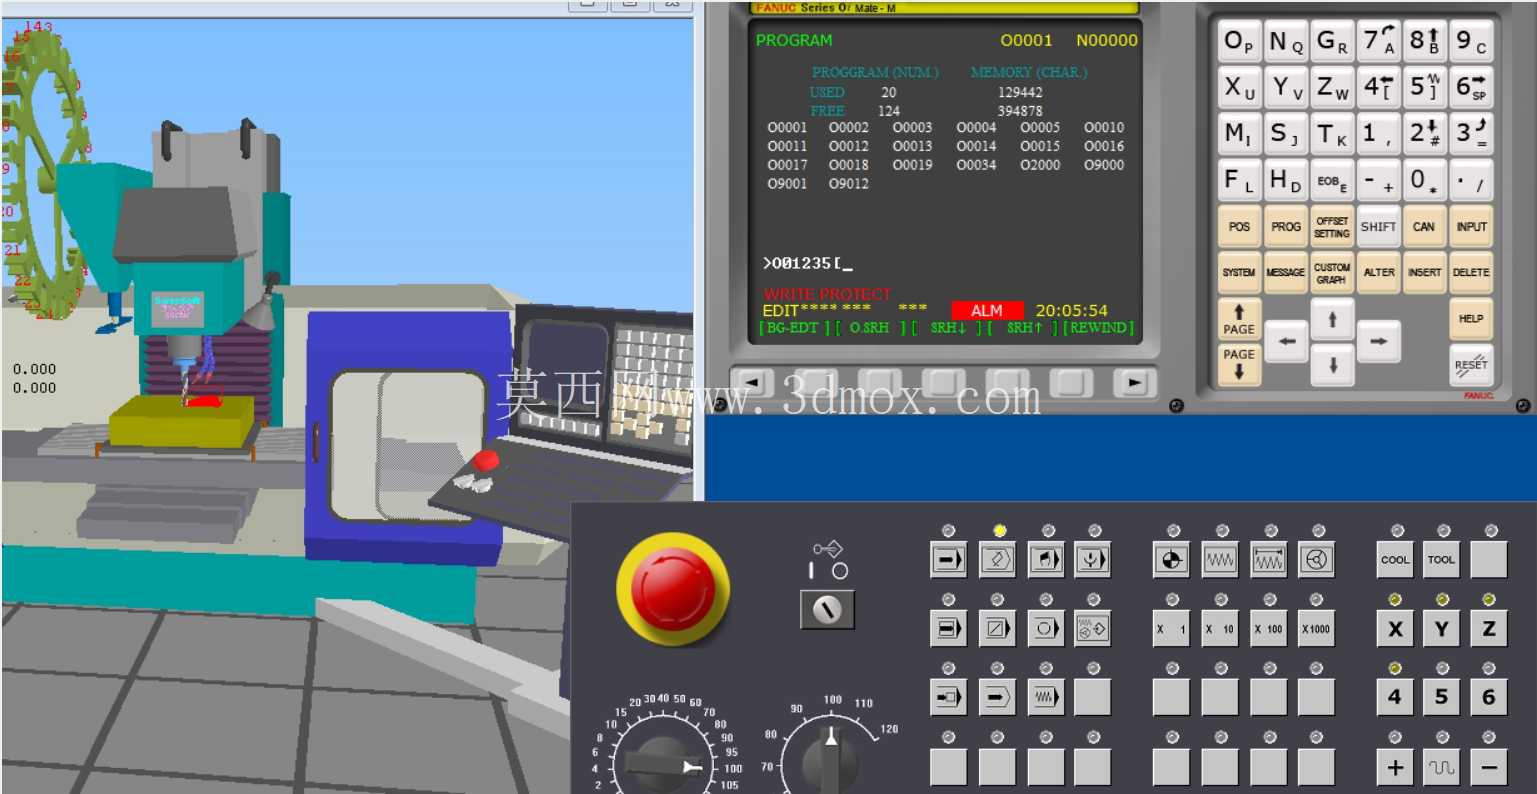Click the minus jog direction button
The width and height of the screenshot is (1537, 794).
[x=1489, y=767]
